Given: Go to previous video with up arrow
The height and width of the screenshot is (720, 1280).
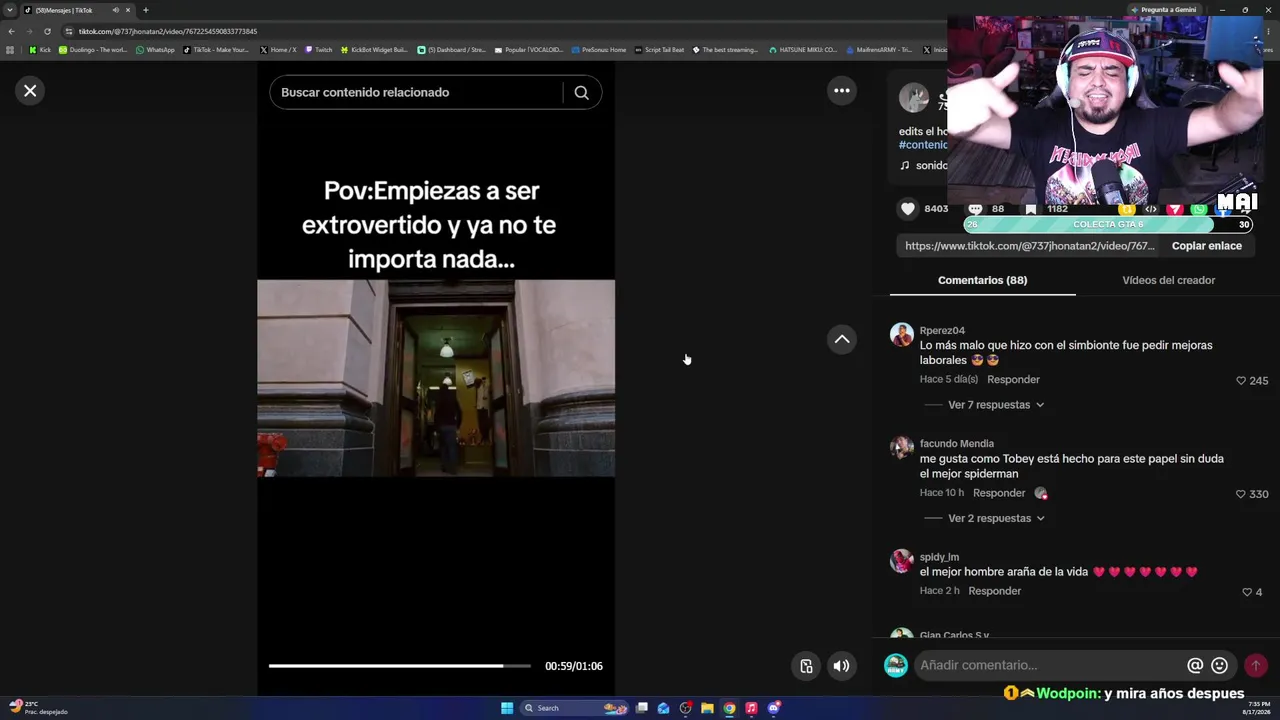Looking at the screenshot, I should (842, 339).
